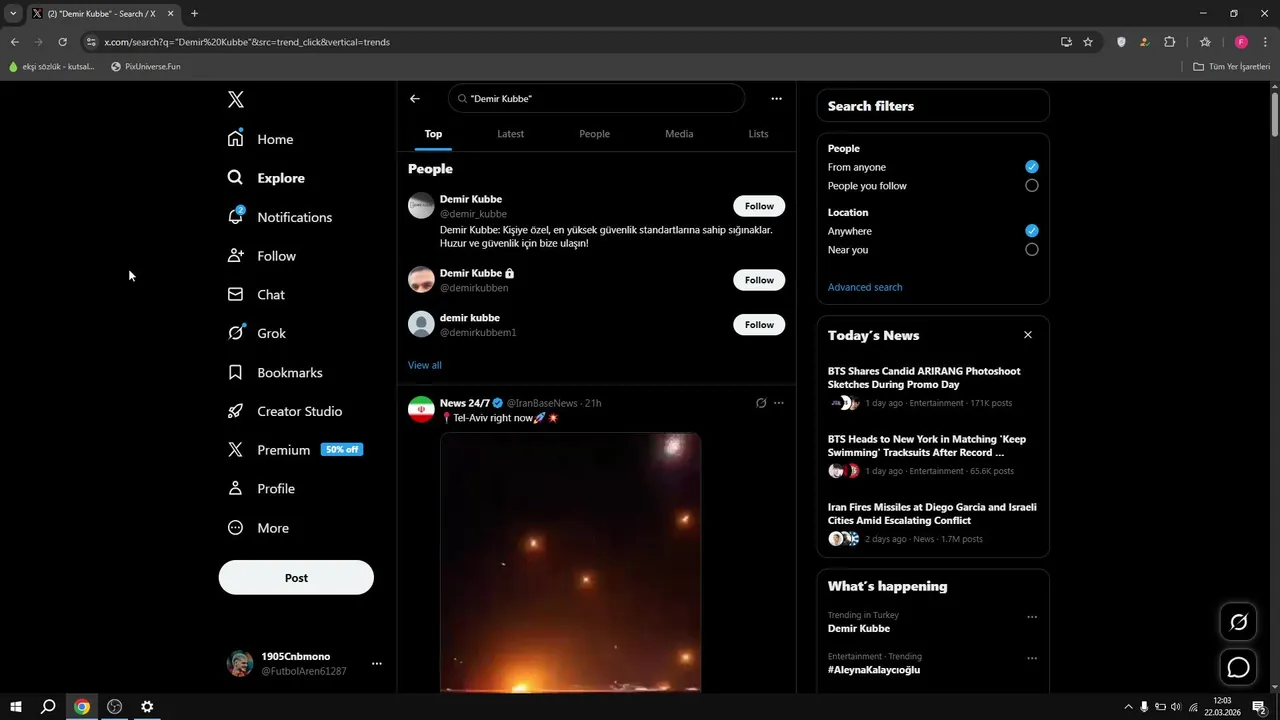Show hidden system tray icons
The image size is (1280, 720).
click(1129, 707)
